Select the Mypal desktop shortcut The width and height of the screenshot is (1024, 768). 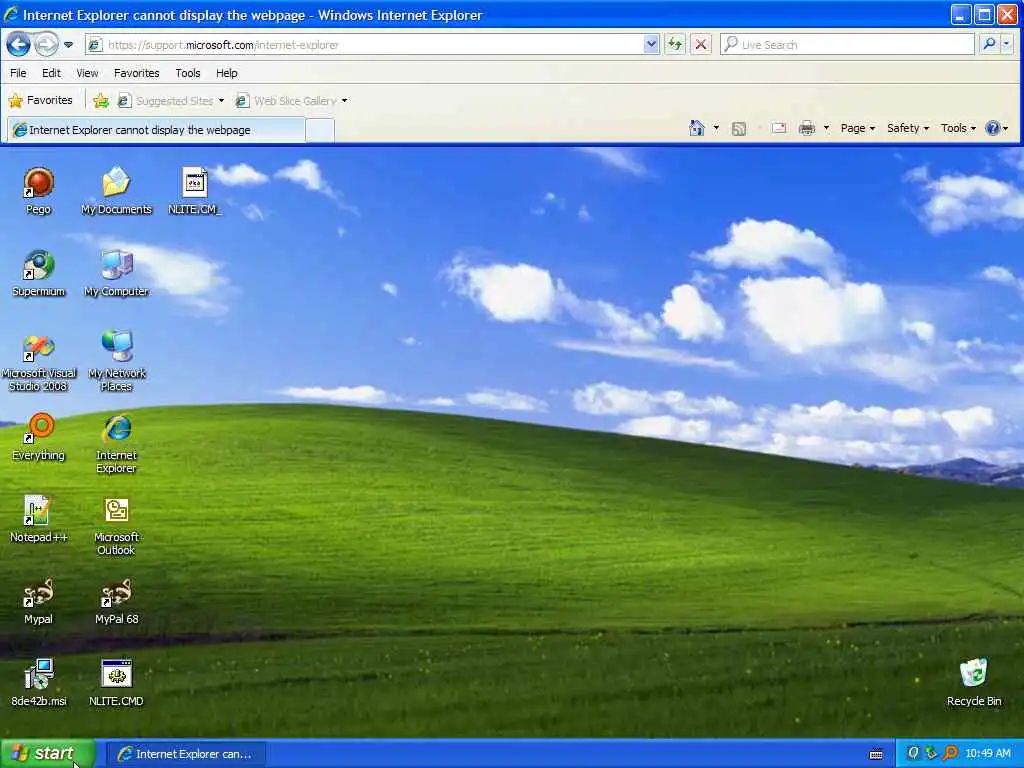[39, 601]
